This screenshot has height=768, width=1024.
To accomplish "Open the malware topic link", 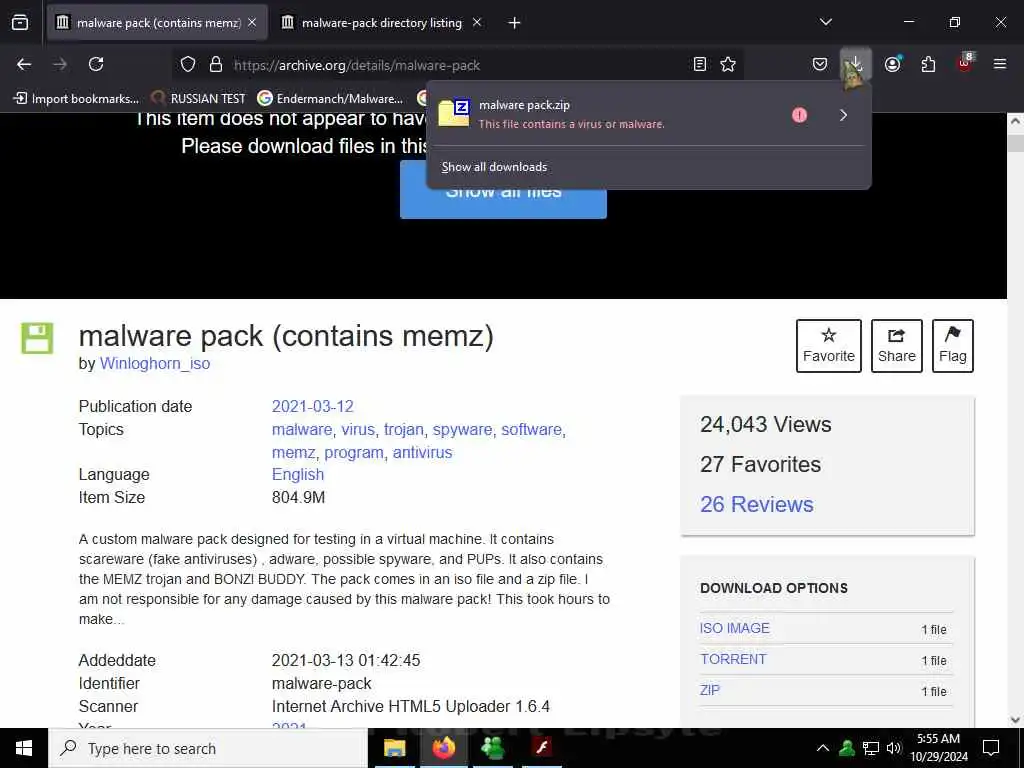I will pyautogui.click(x=302, y=429).
